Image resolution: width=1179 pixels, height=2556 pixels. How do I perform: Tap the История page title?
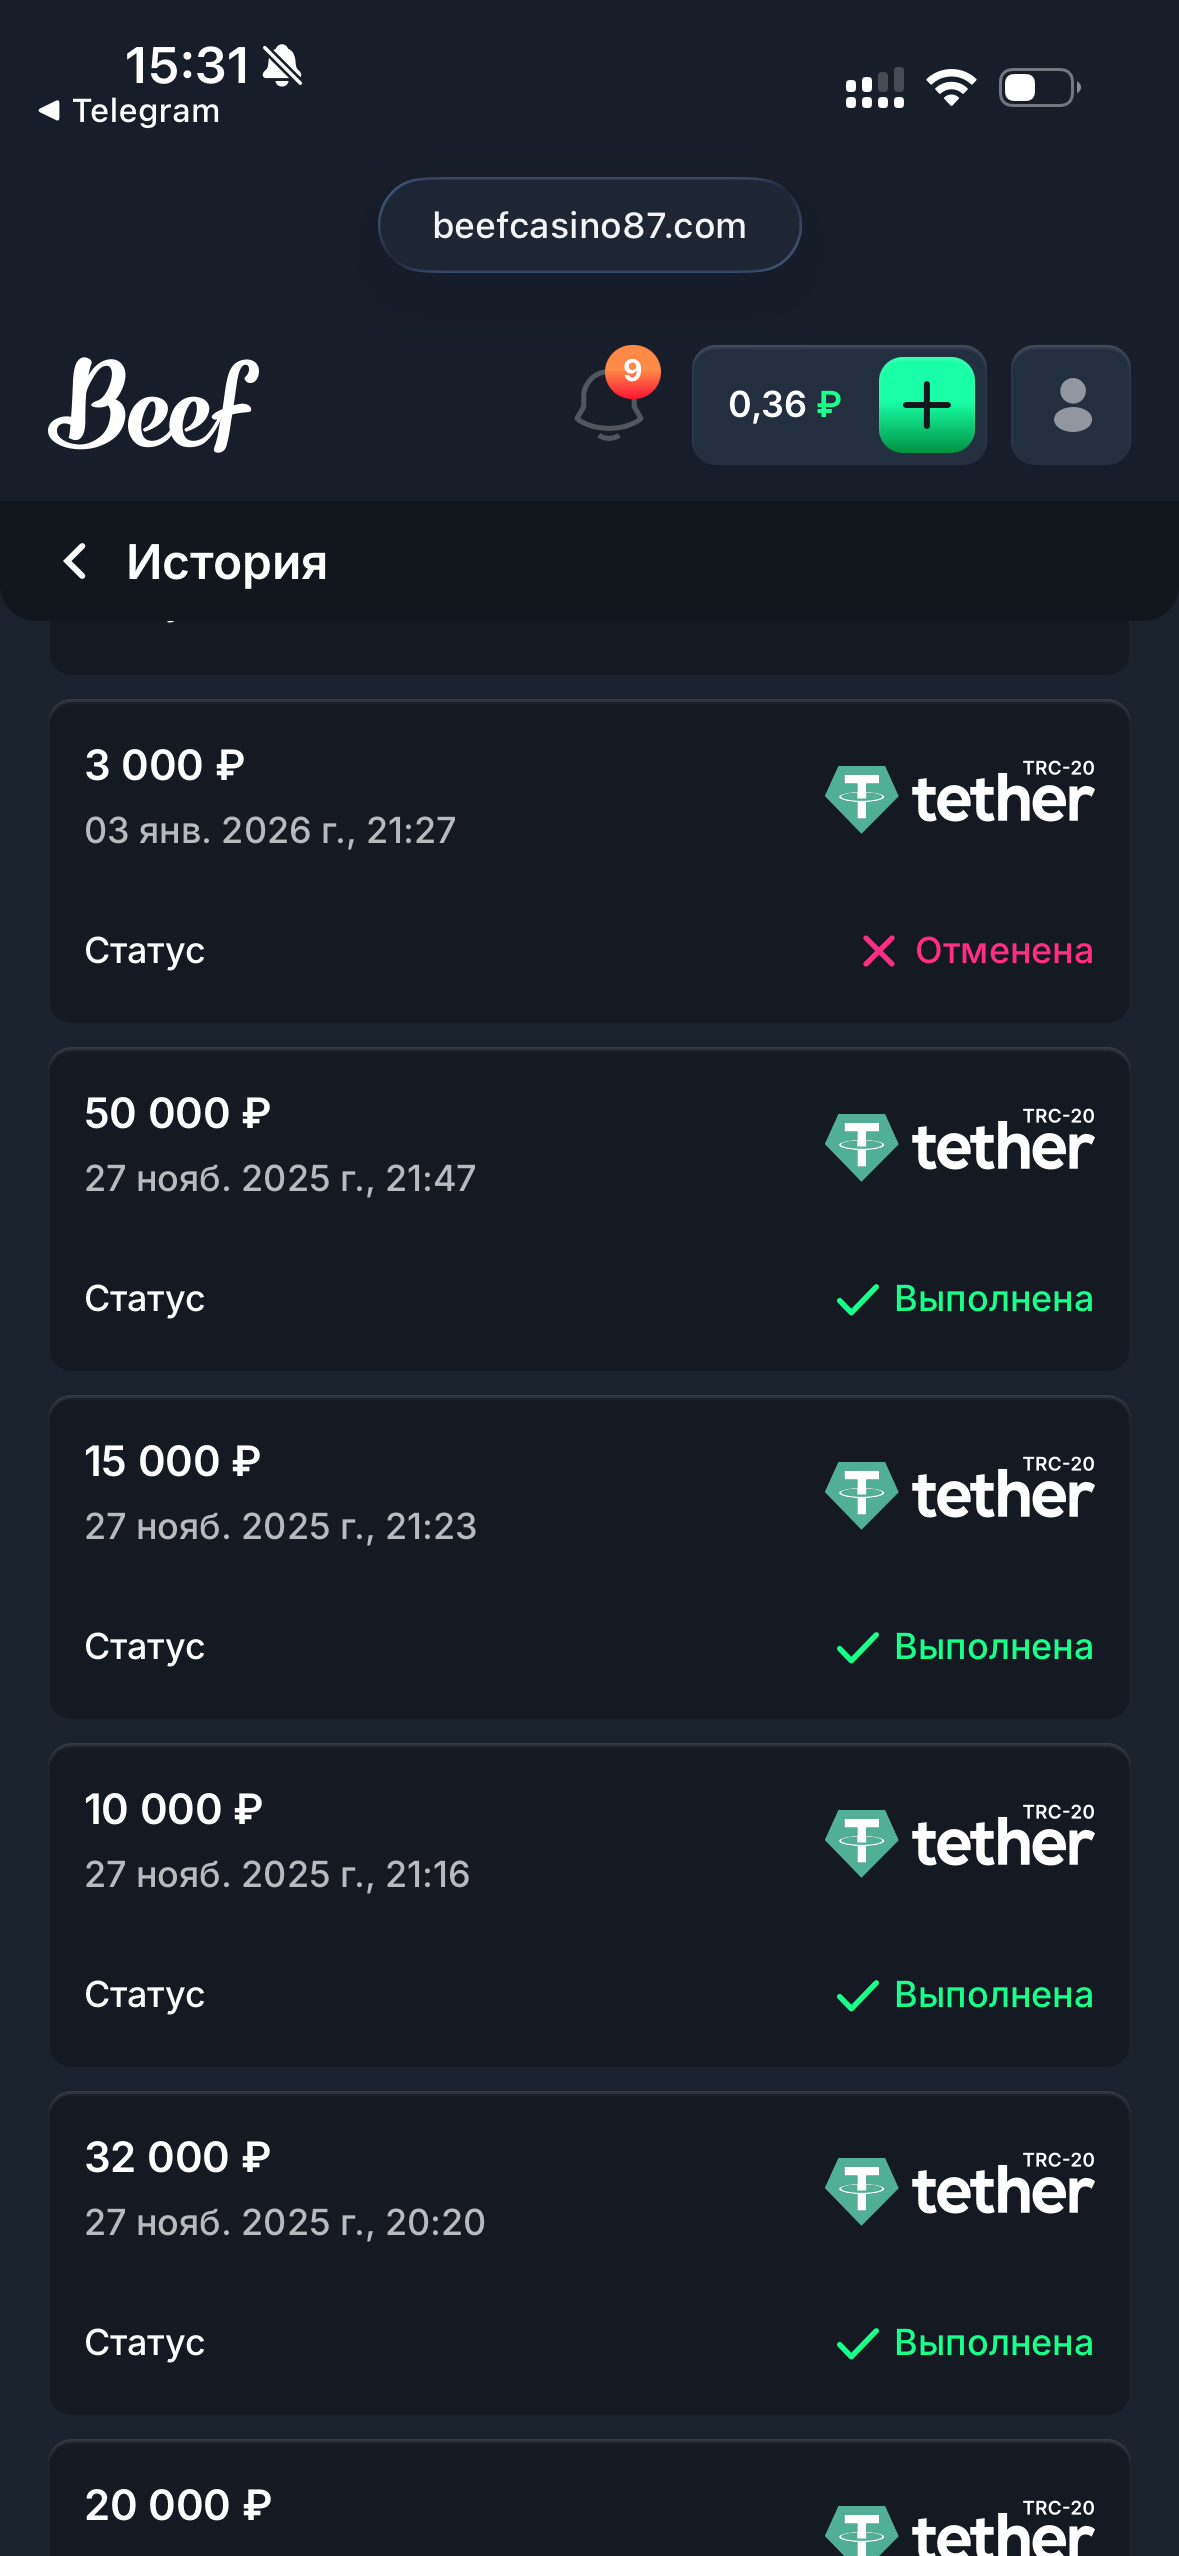(226, 561)
